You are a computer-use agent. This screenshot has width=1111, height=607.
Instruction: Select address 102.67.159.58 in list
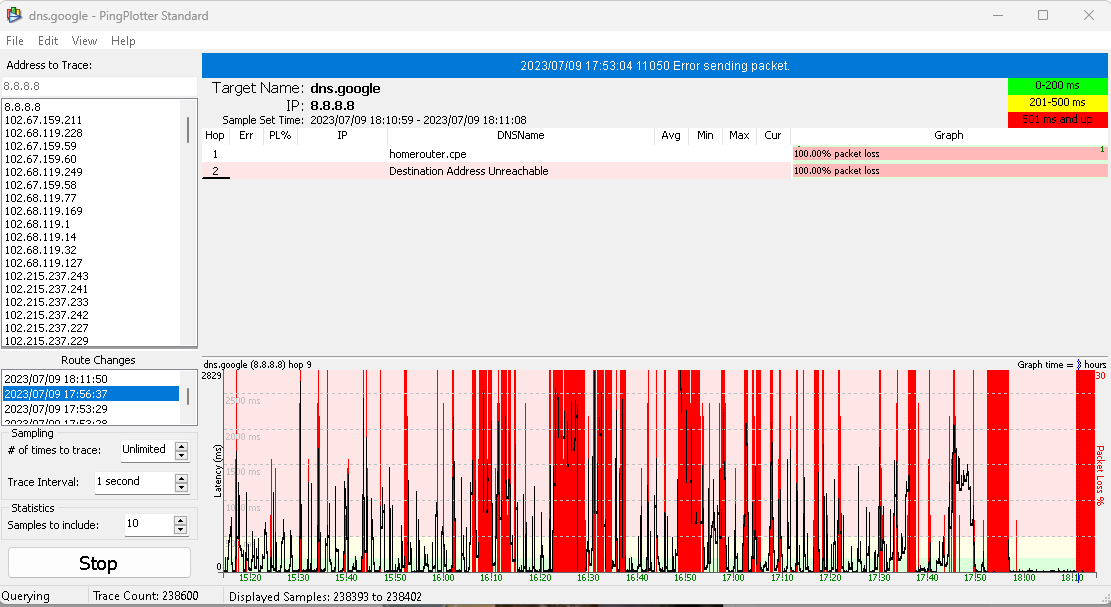point(40,185)
